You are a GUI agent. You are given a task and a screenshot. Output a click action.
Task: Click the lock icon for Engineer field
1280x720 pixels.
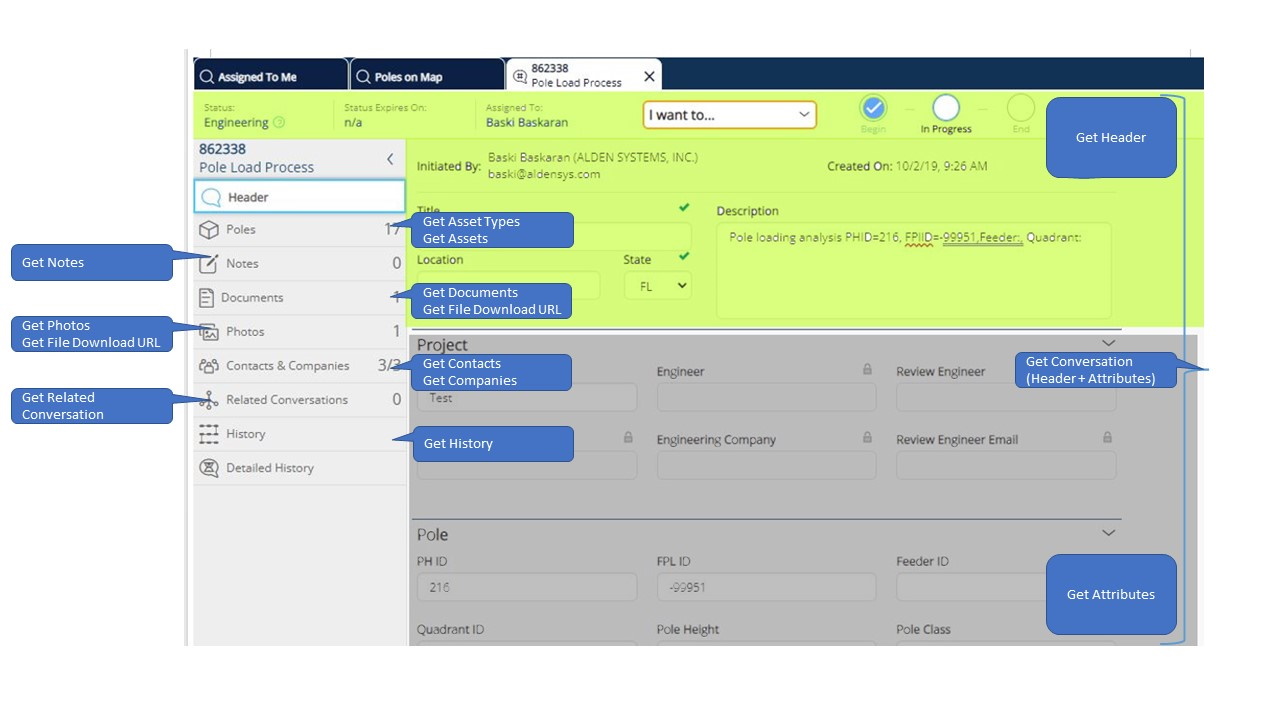click(x=867, y=370)
